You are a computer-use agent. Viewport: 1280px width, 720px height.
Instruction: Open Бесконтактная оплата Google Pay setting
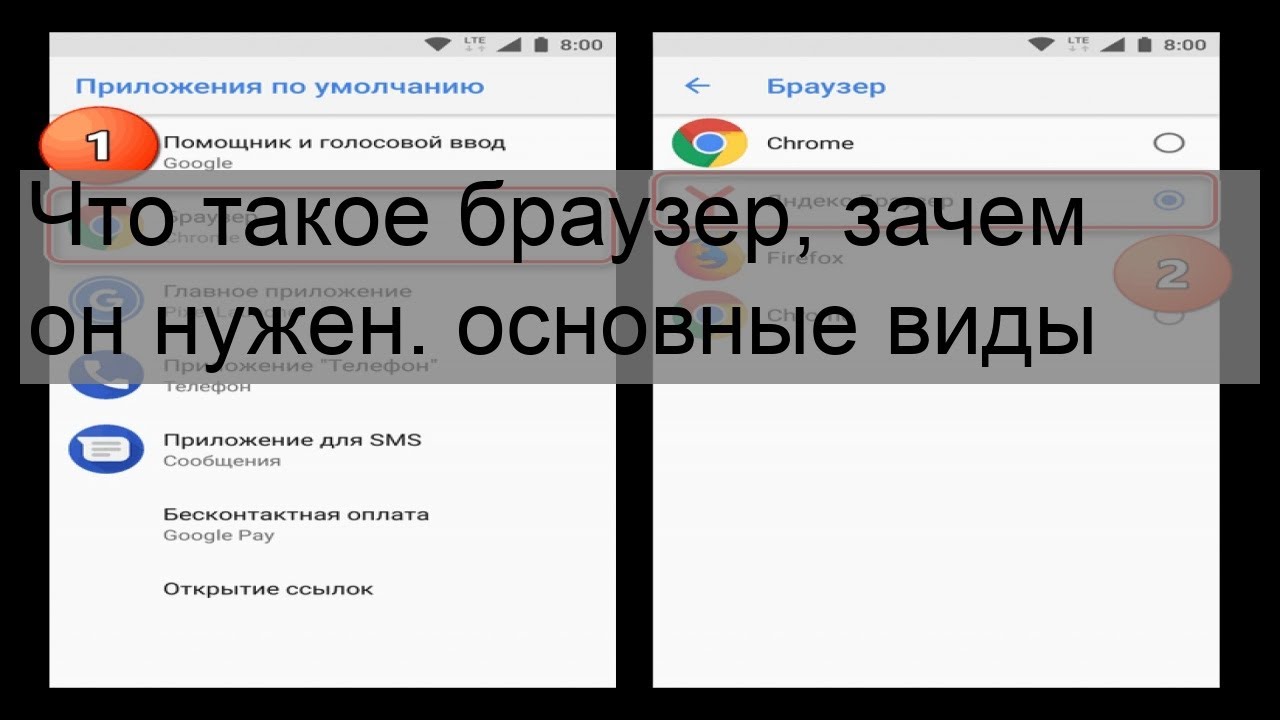coord(296,524)
